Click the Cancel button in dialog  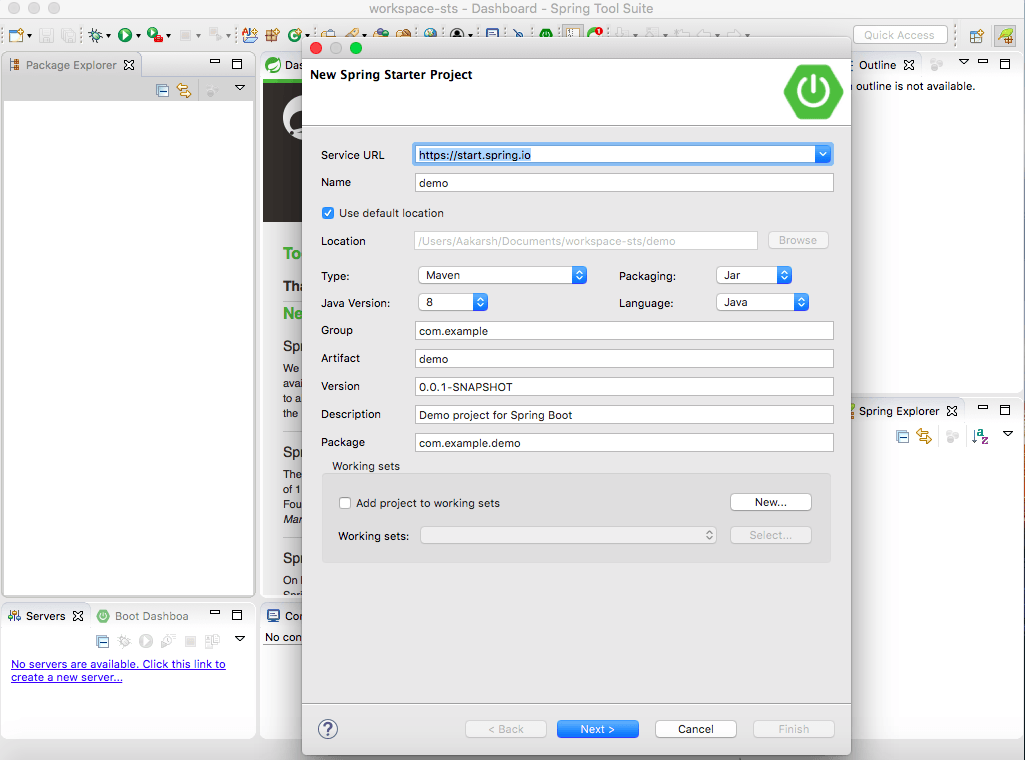[x=696, y=729]
